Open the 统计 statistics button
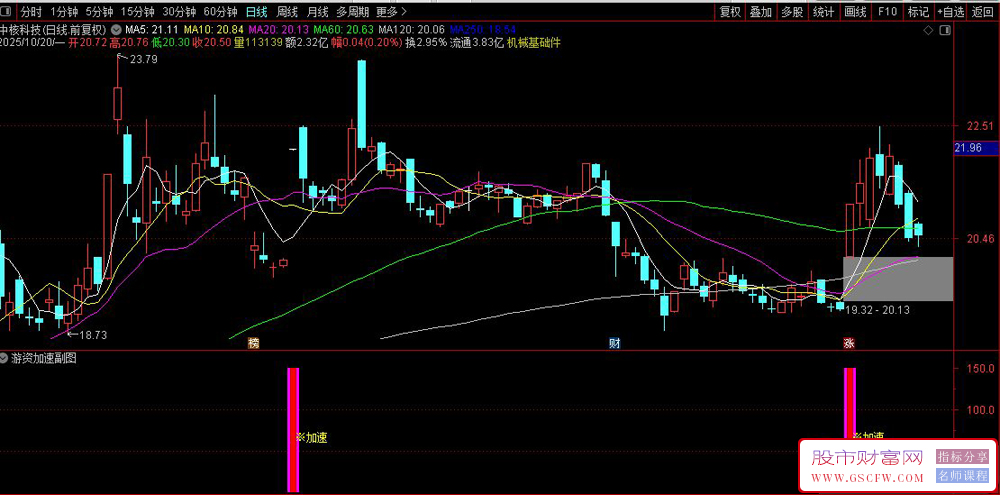Screen dimensions: 1000x495 pos(823,11)
